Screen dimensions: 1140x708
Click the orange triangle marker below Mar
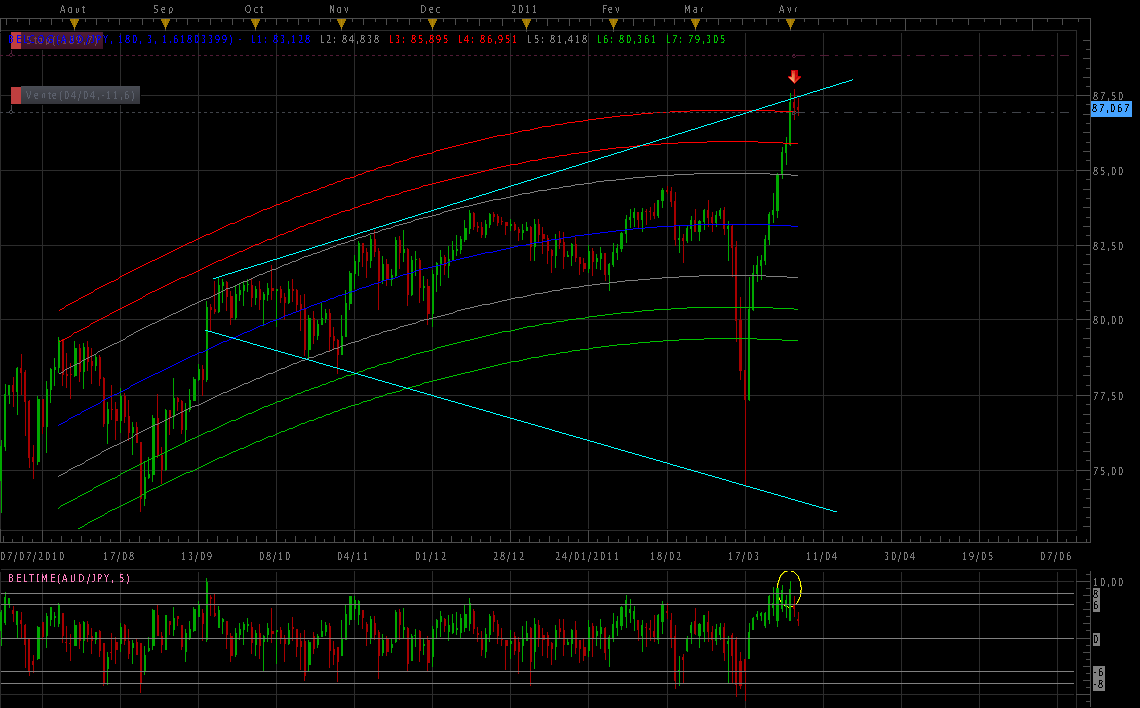[x=694, y=23]
